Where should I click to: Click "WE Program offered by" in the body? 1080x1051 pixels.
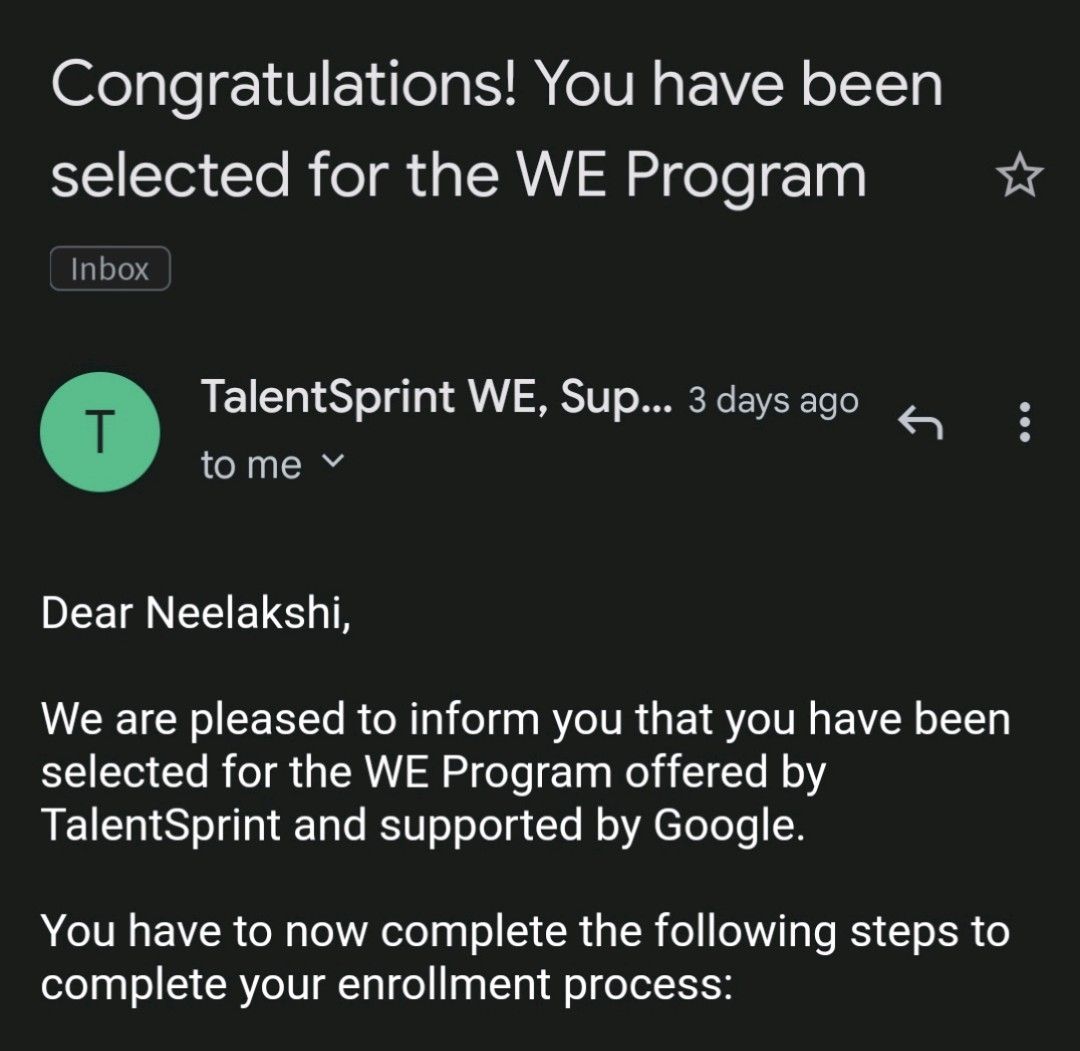[595, 772]
